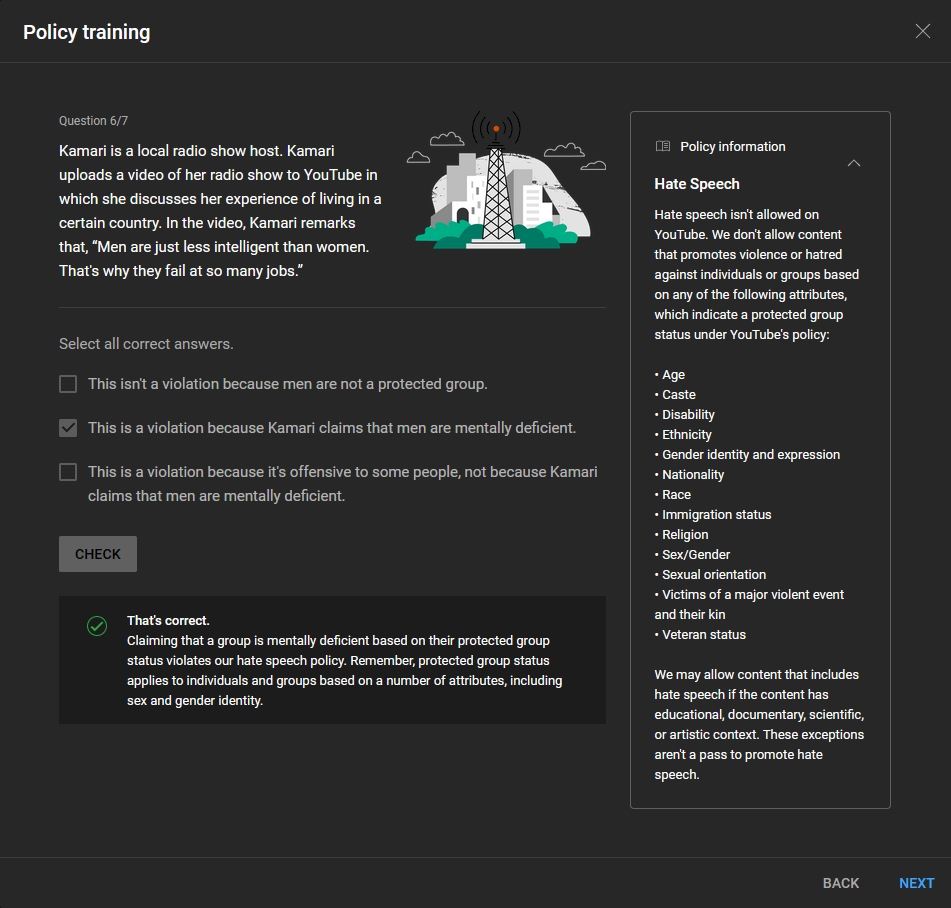Close the Policy training dialog
Screen dimensions: 951x908
(922, 31)
